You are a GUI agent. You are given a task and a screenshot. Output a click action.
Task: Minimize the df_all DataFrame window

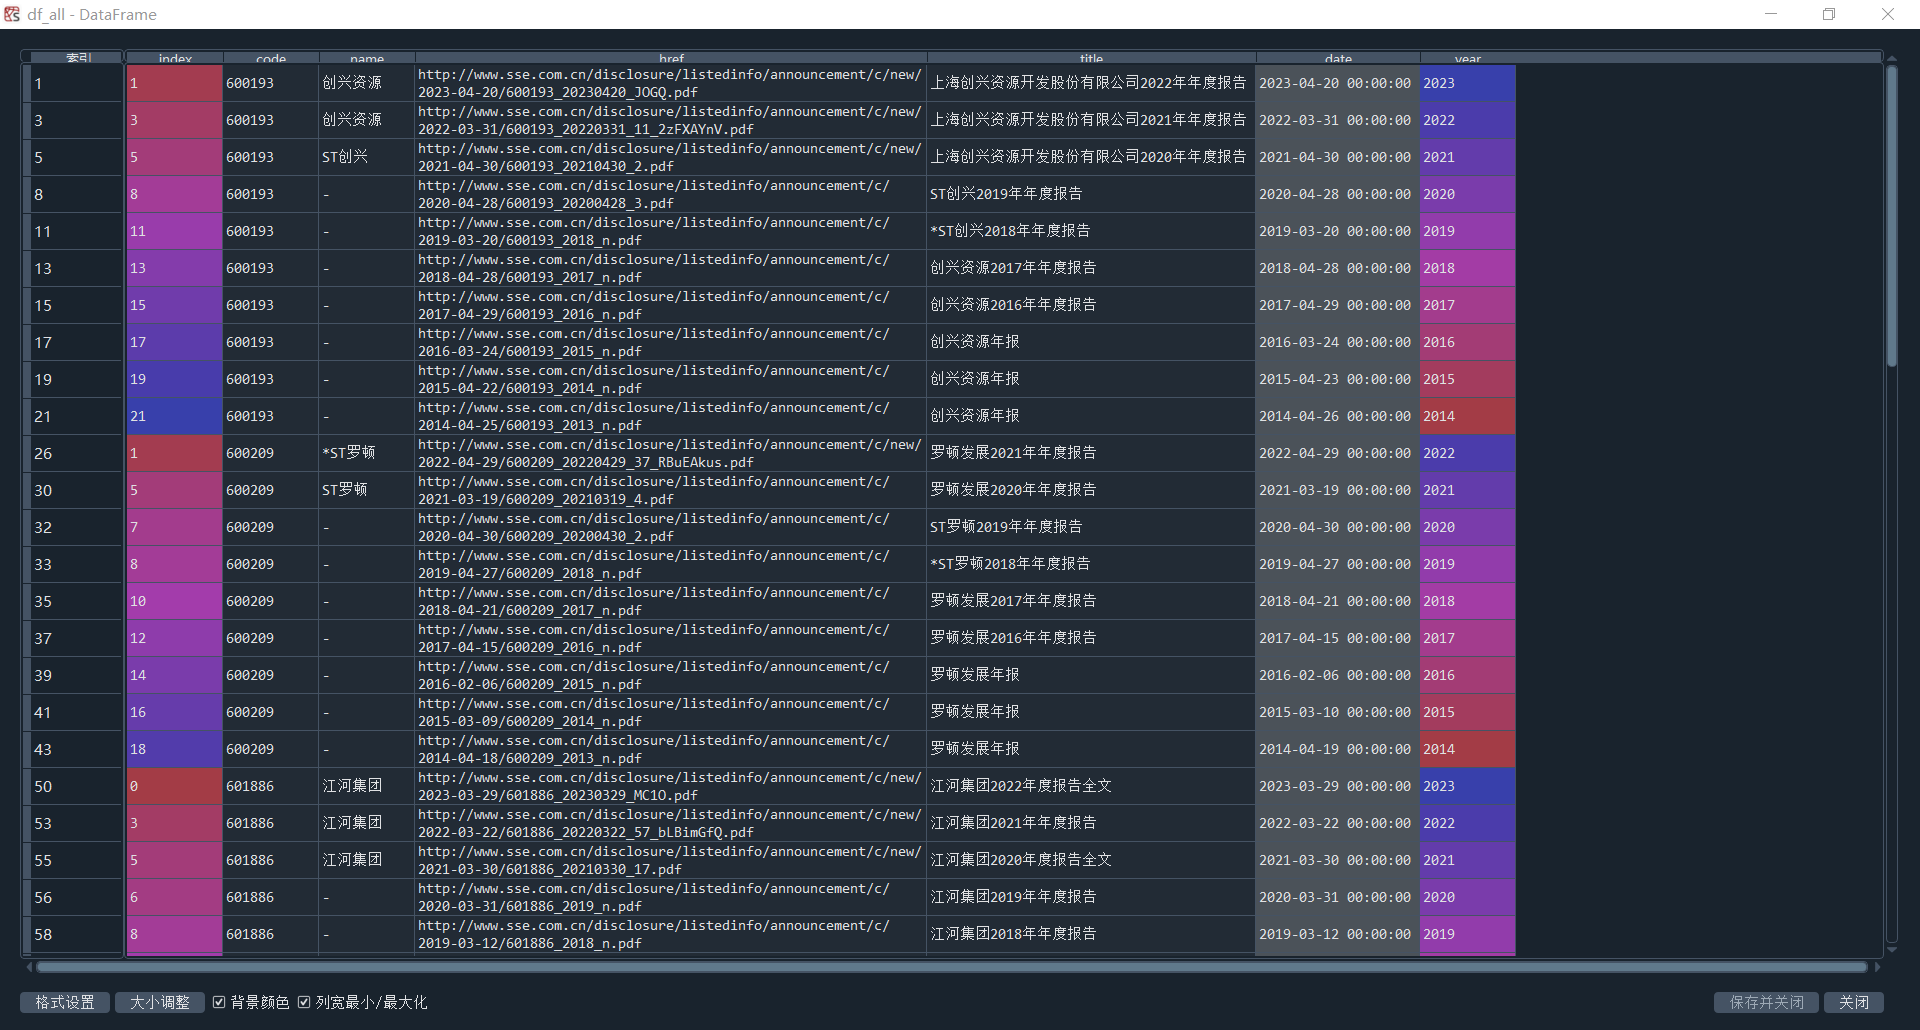click(x=1771, y=14)
